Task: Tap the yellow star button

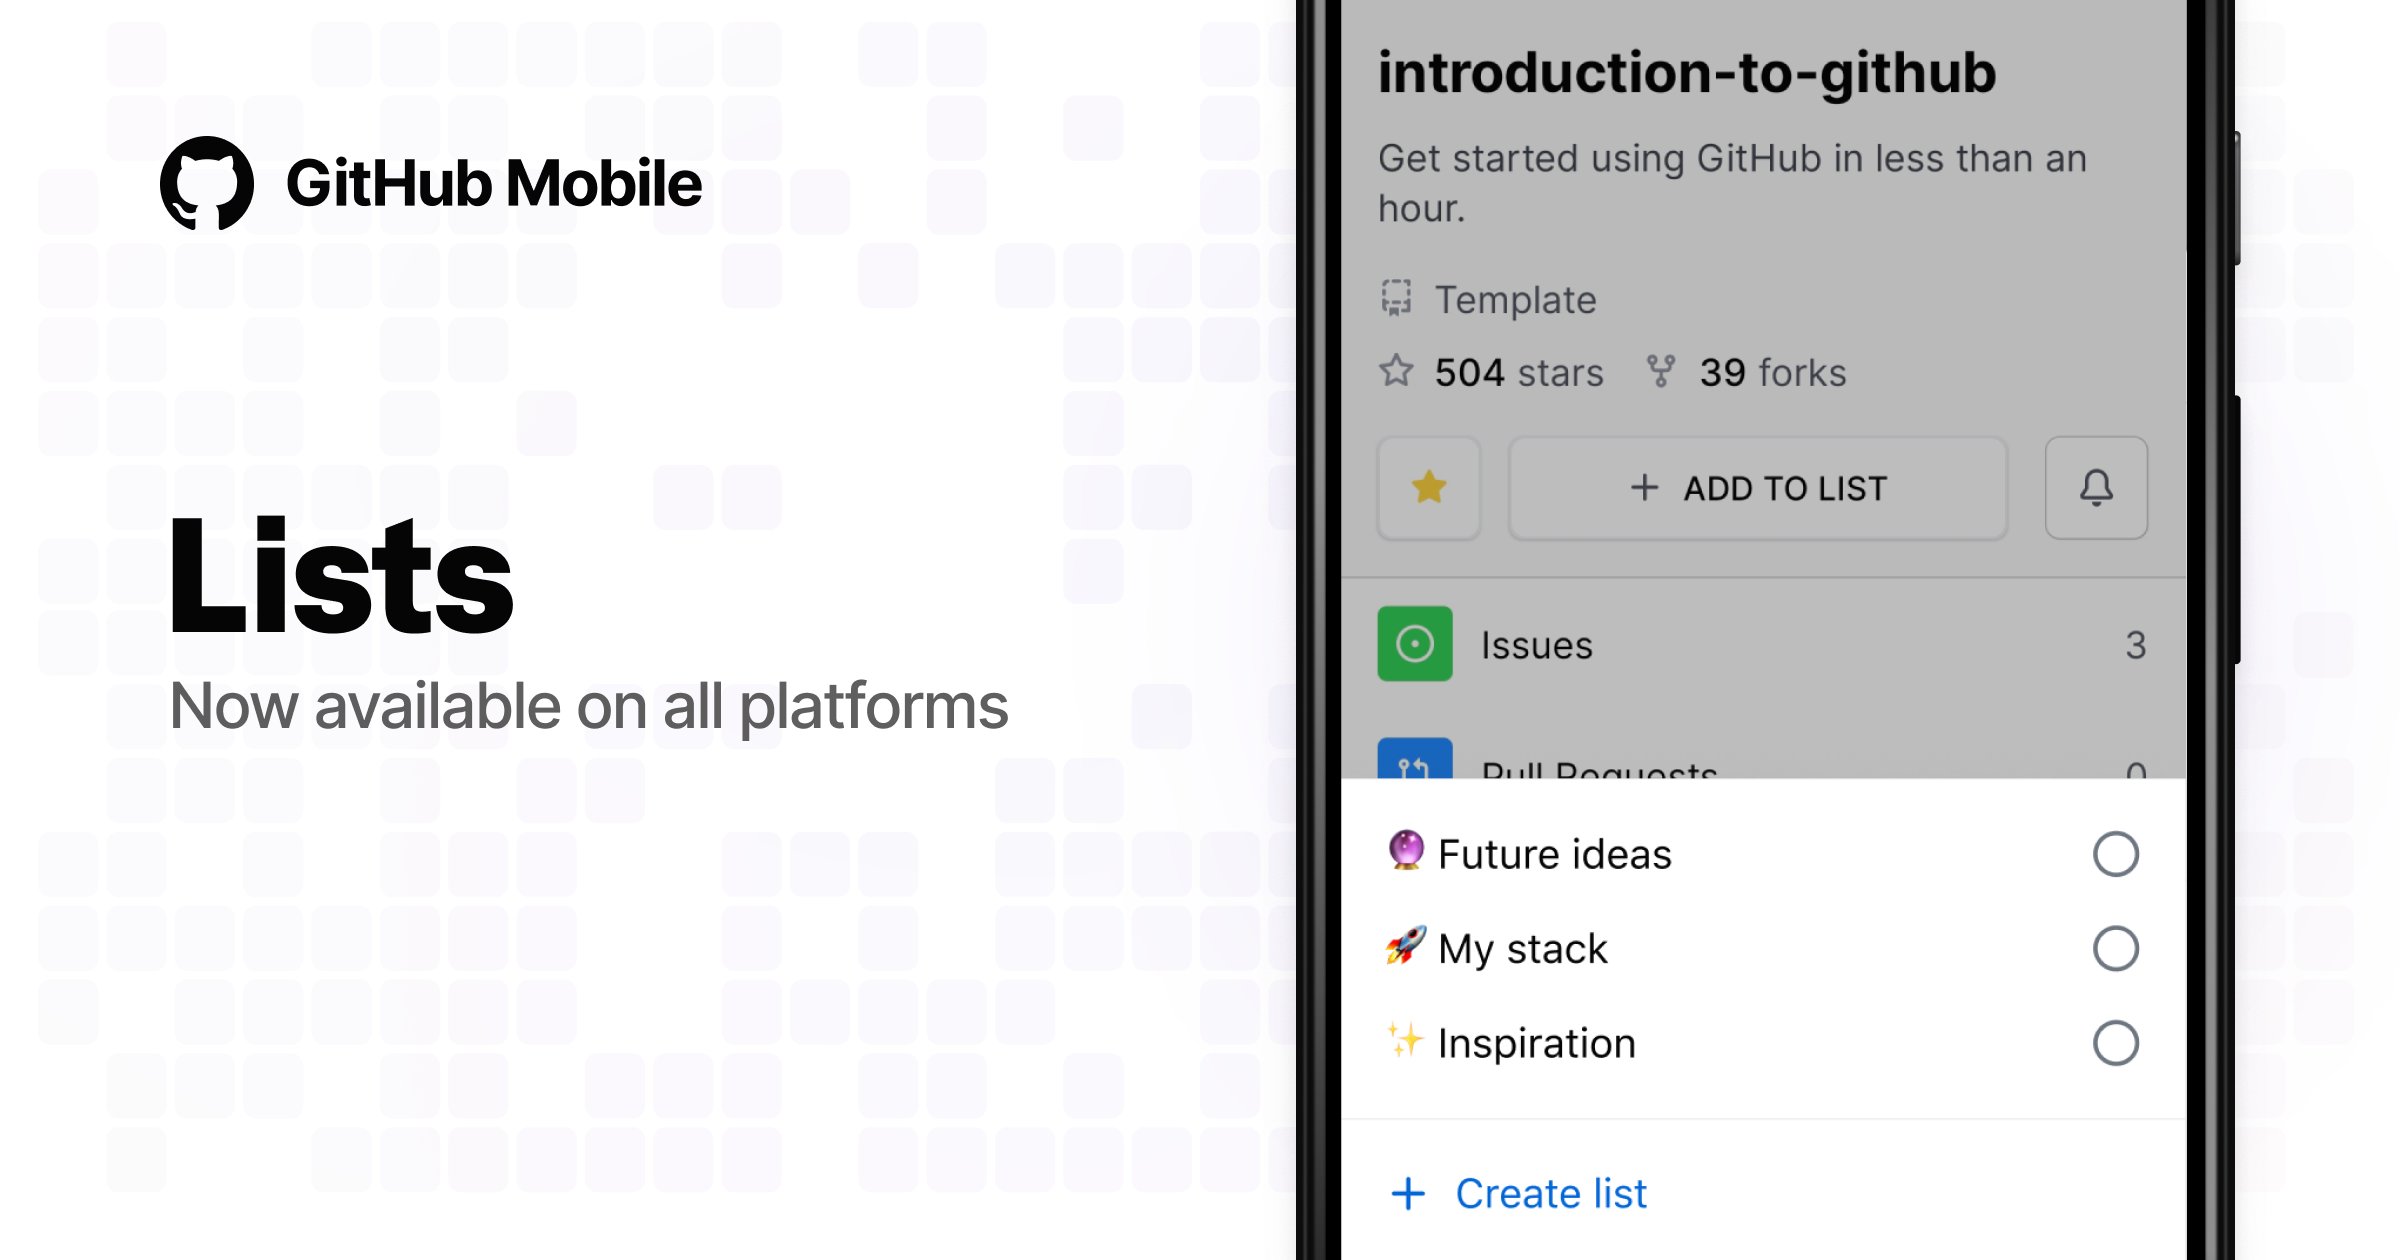Action: click(1429, 488)
